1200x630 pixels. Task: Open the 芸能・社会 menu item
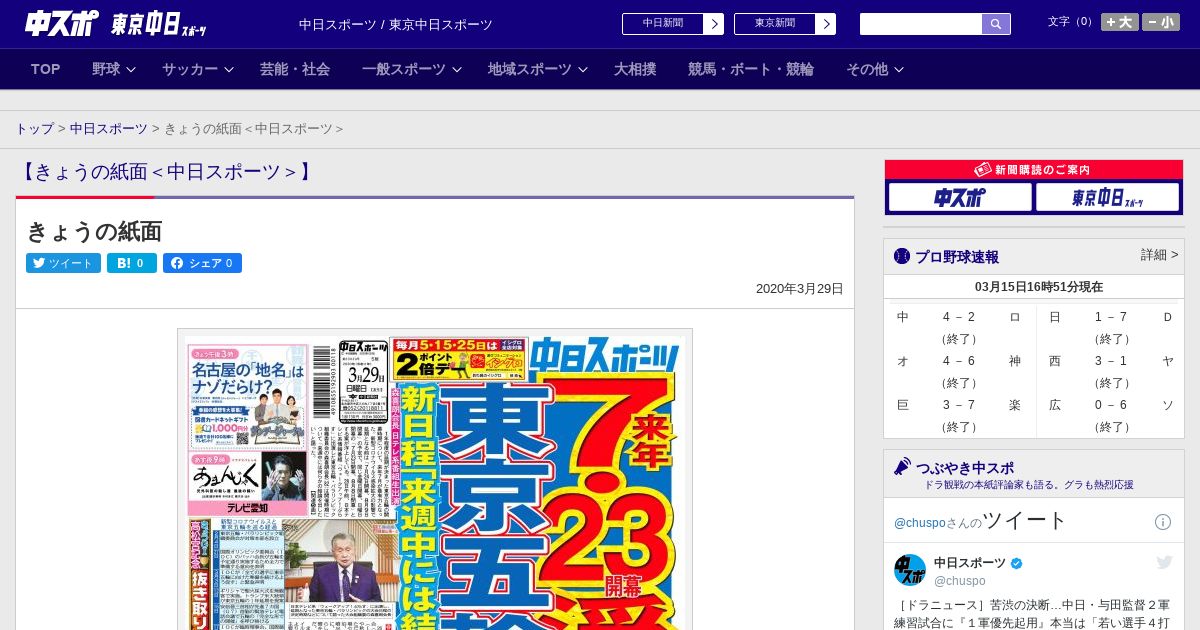[x=295, y=69]
